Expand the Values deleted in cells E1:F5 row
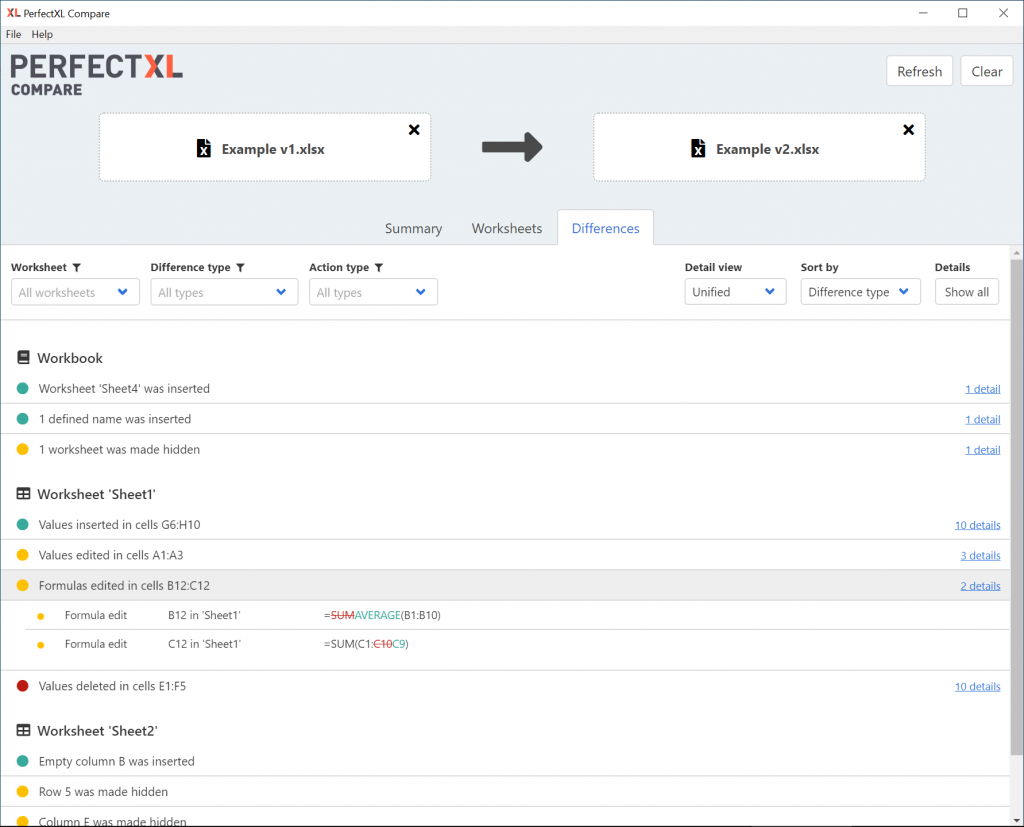 point(505,686)
